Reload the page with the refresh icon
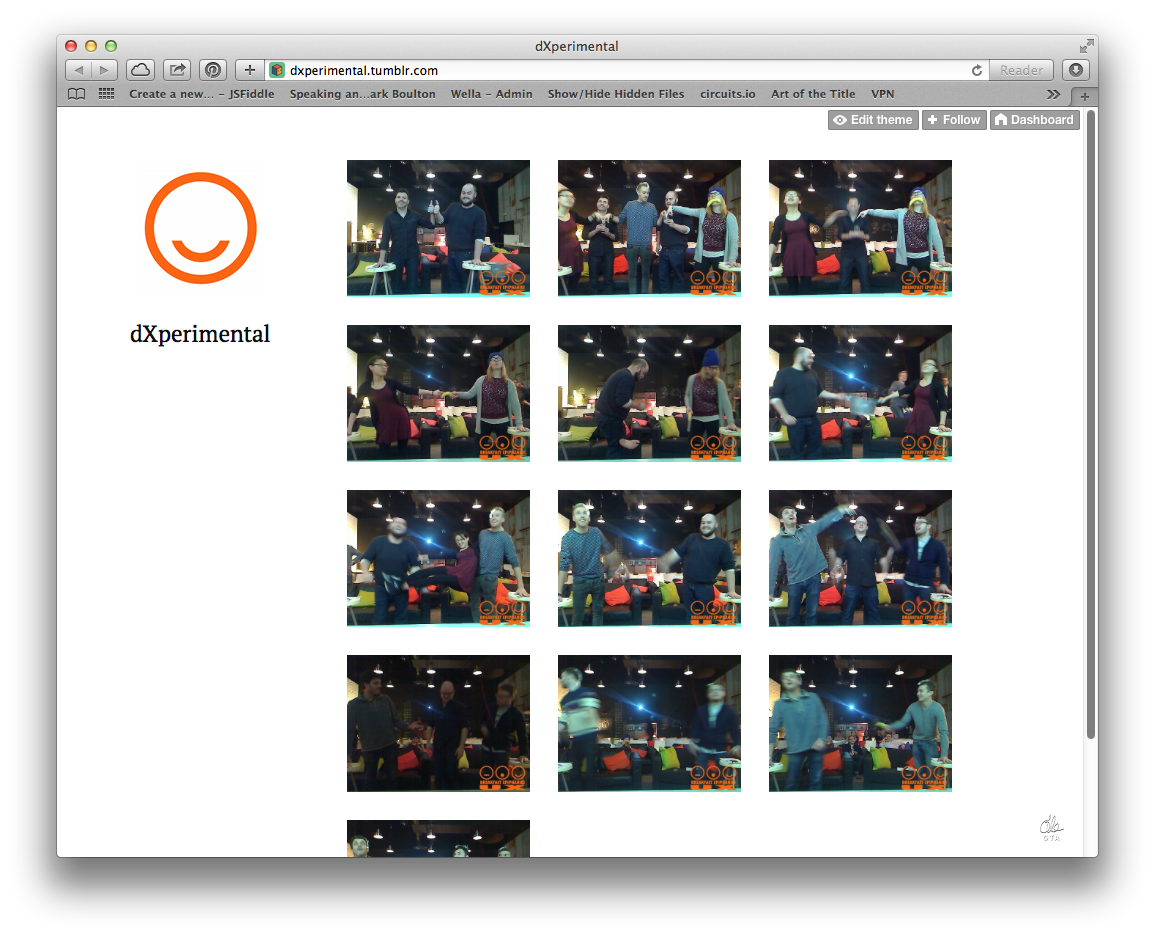The width and height of the screenshot is (1155, 936). coord(977,70)
